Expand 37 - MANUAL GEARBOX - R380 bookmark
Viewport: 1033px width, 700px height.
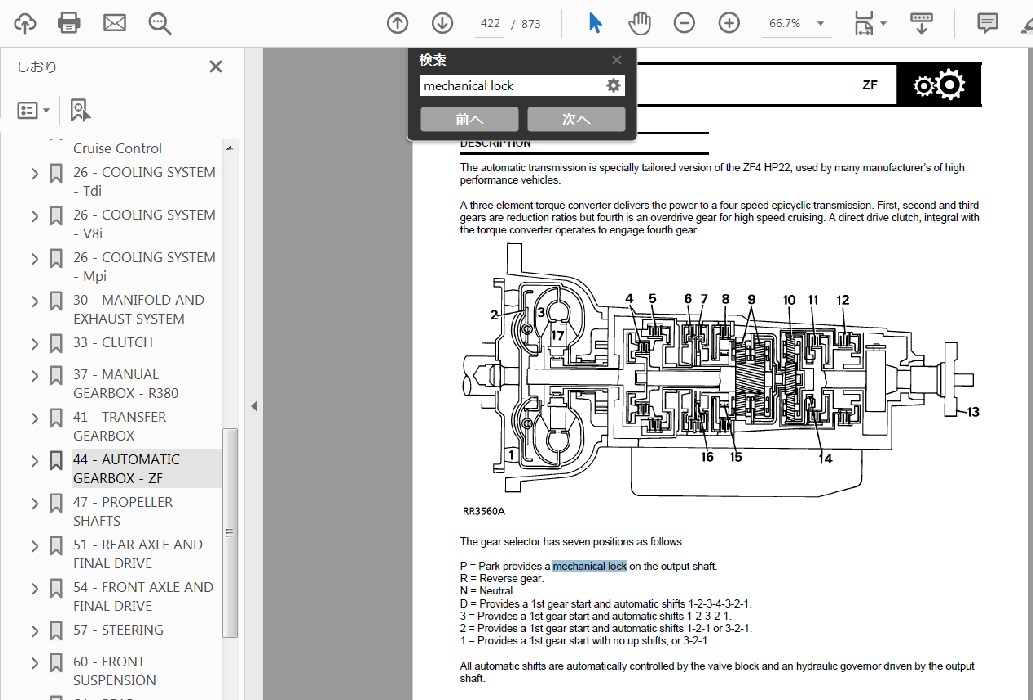(x=35, y=376)
